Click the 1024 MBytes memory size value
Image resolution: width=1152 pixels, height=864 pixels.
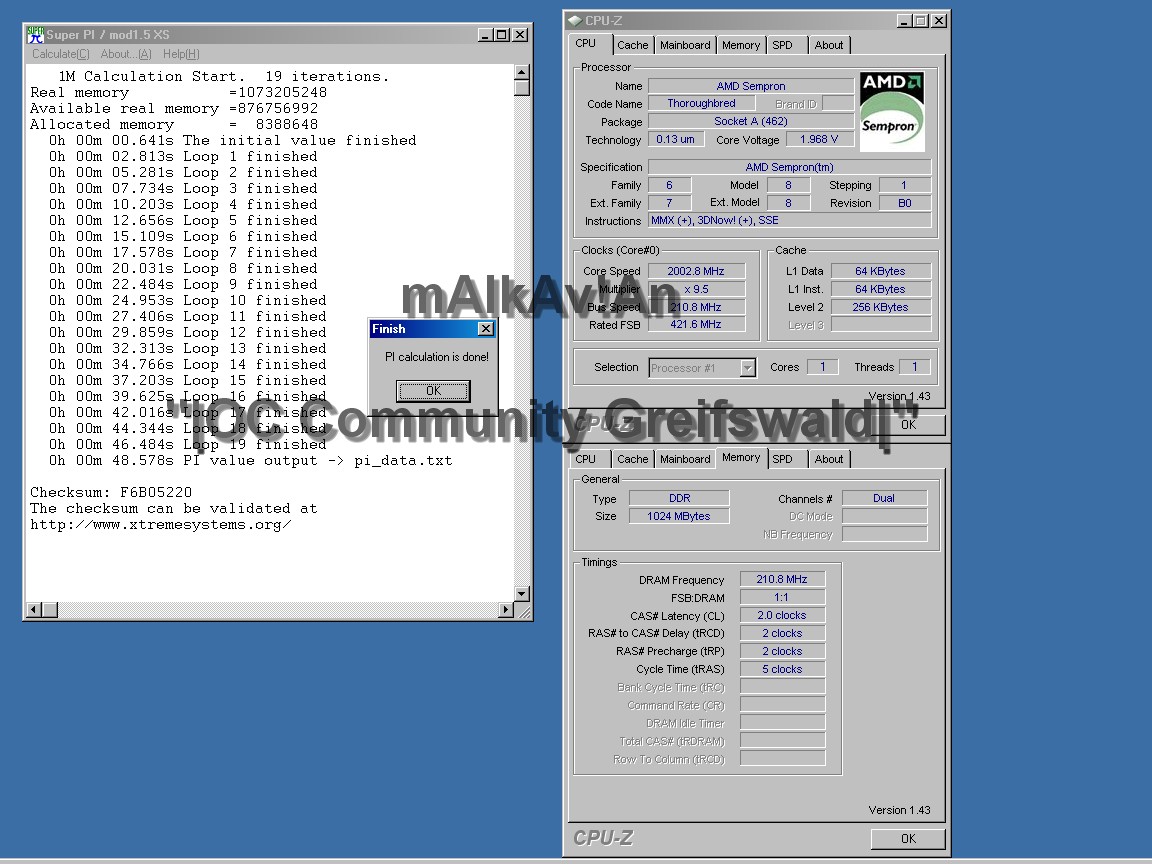click(x=680, y=516)
